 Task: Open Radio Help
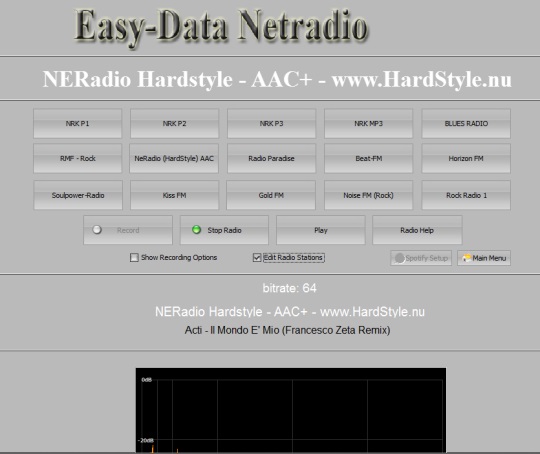pos(417,230)
